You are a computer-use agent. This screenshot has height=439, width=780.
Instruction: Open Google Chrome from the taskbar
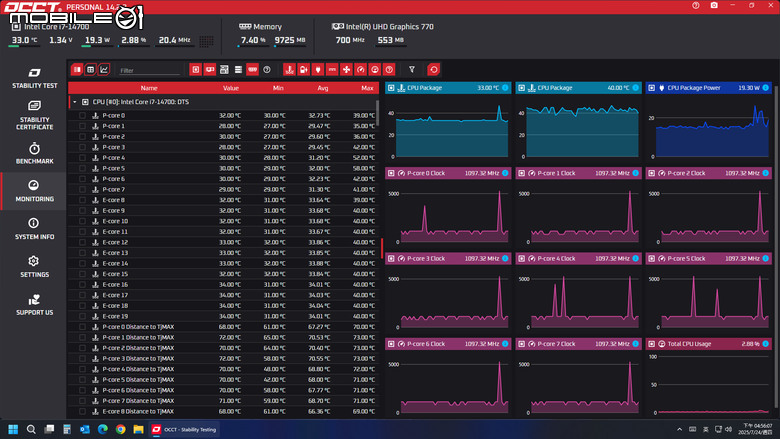point(120,429)
